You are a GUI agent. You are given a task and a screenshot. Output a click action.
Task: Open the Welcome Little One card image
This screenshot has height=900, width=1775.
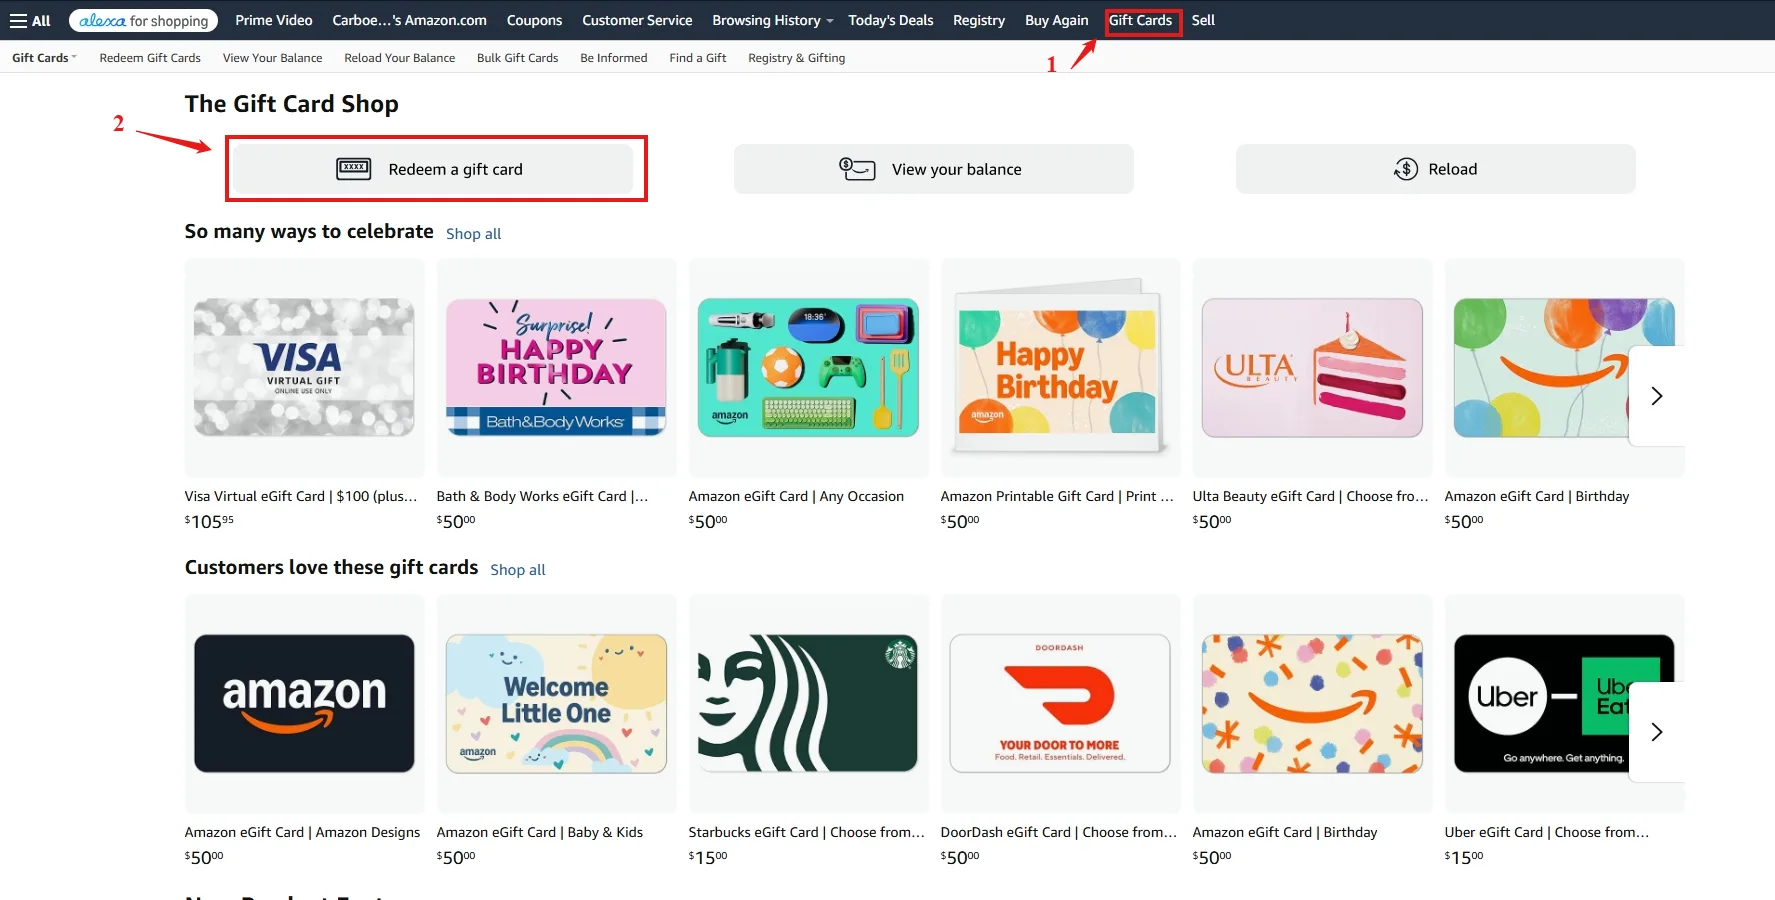[x=556, y=703]
